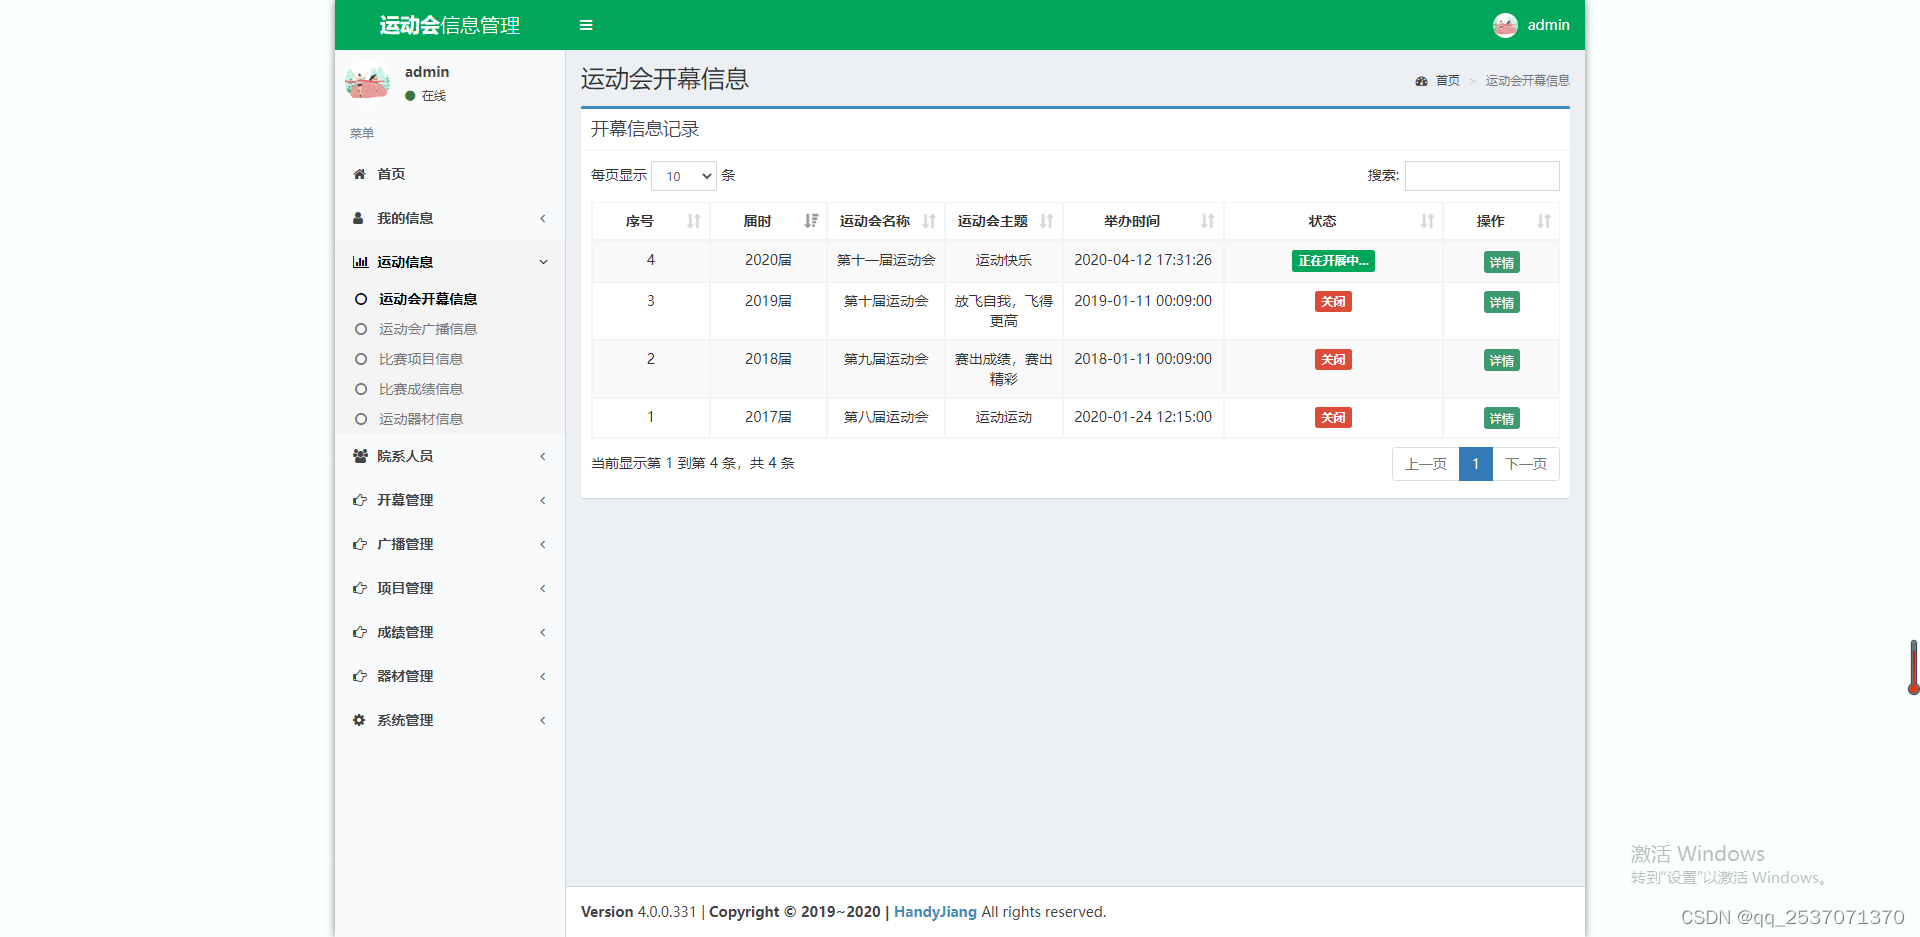
Task: Click the group icon beside 院系人员
Action: 360,456
